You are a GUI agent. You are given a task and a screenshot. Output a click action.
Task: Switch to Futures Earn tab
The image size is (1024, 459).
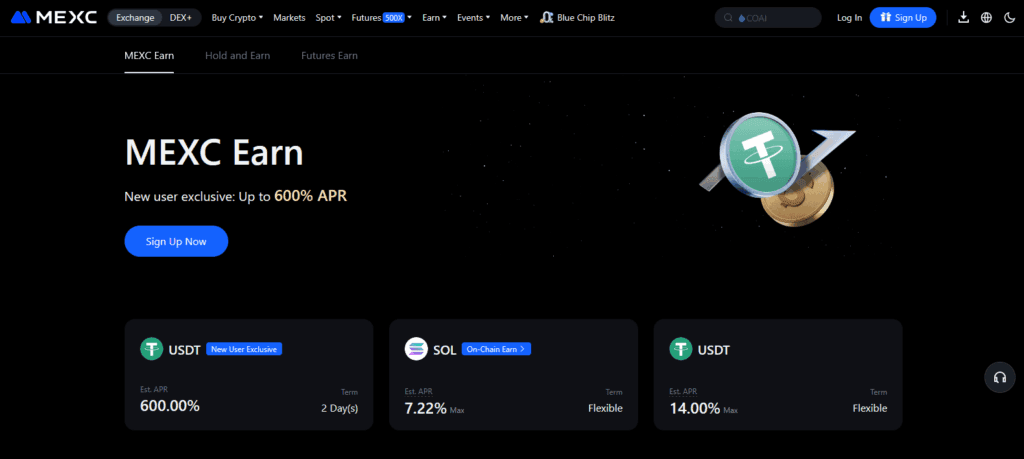[329, 55]
